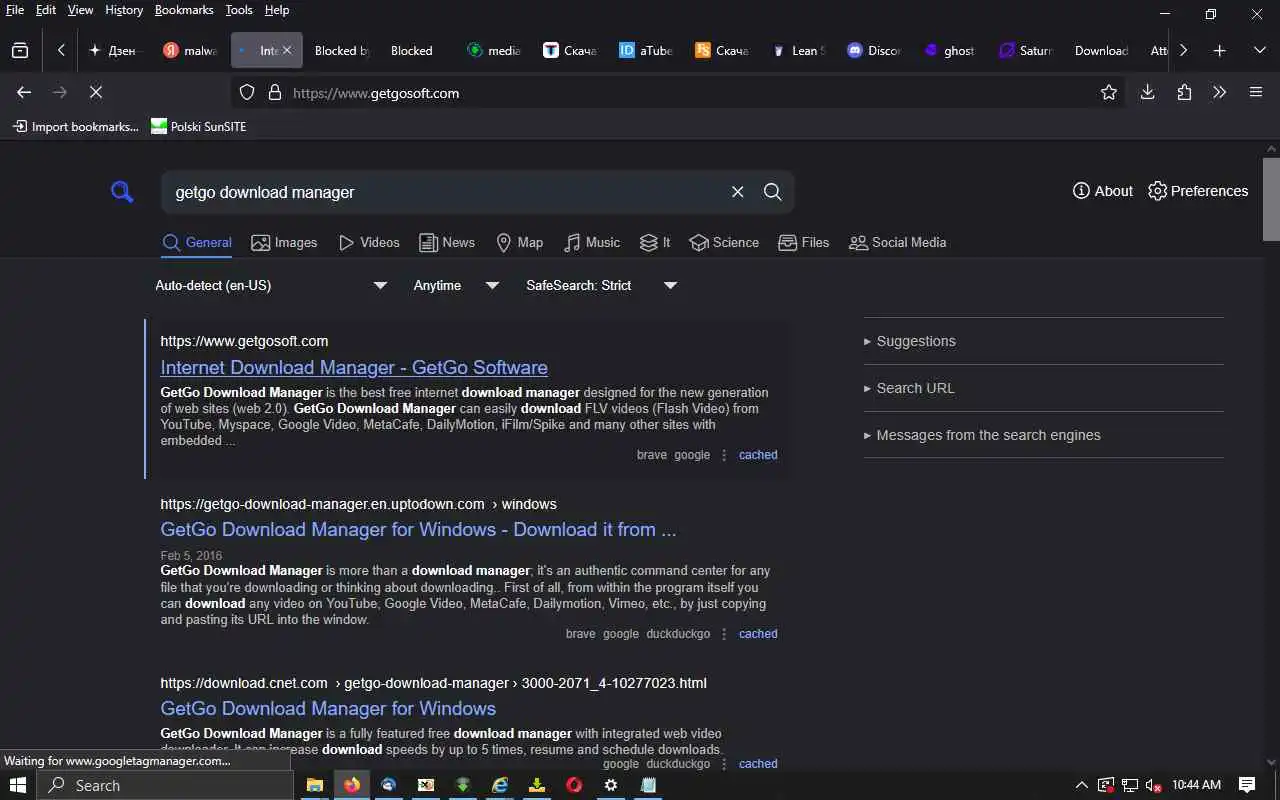This screenshot has width=1280, height=800.
Task: Open the SafeSearch: Strict dropdown
Action: pos(602,286)
